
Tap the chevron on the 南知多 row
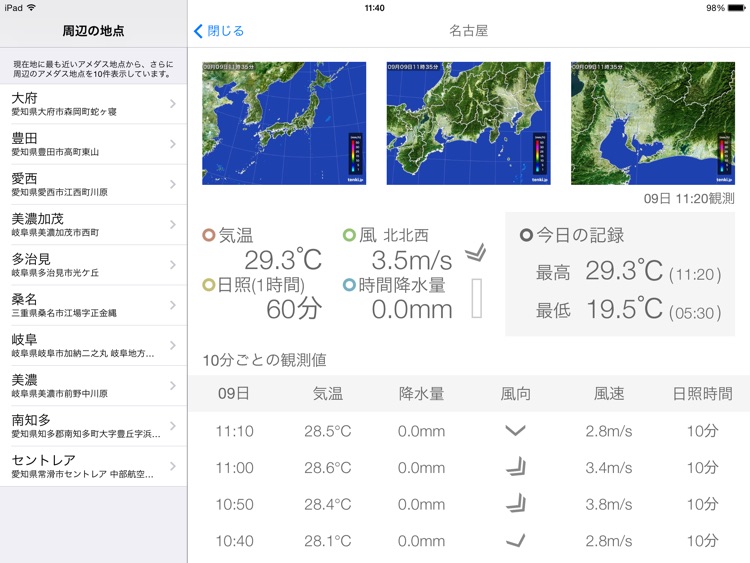173,426
